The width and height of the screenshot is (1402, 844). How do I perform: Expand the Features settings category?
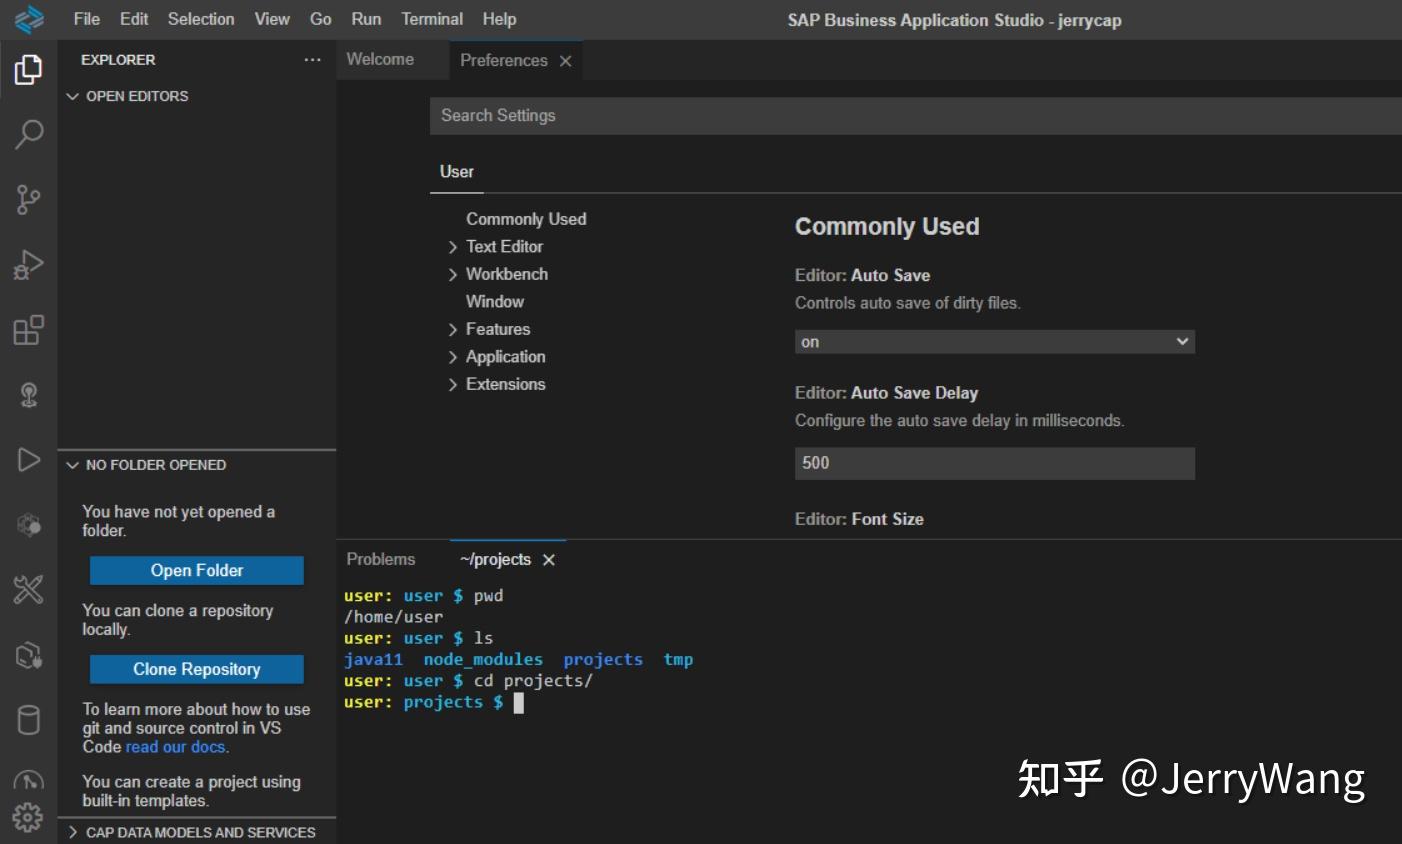coord(453,330)
